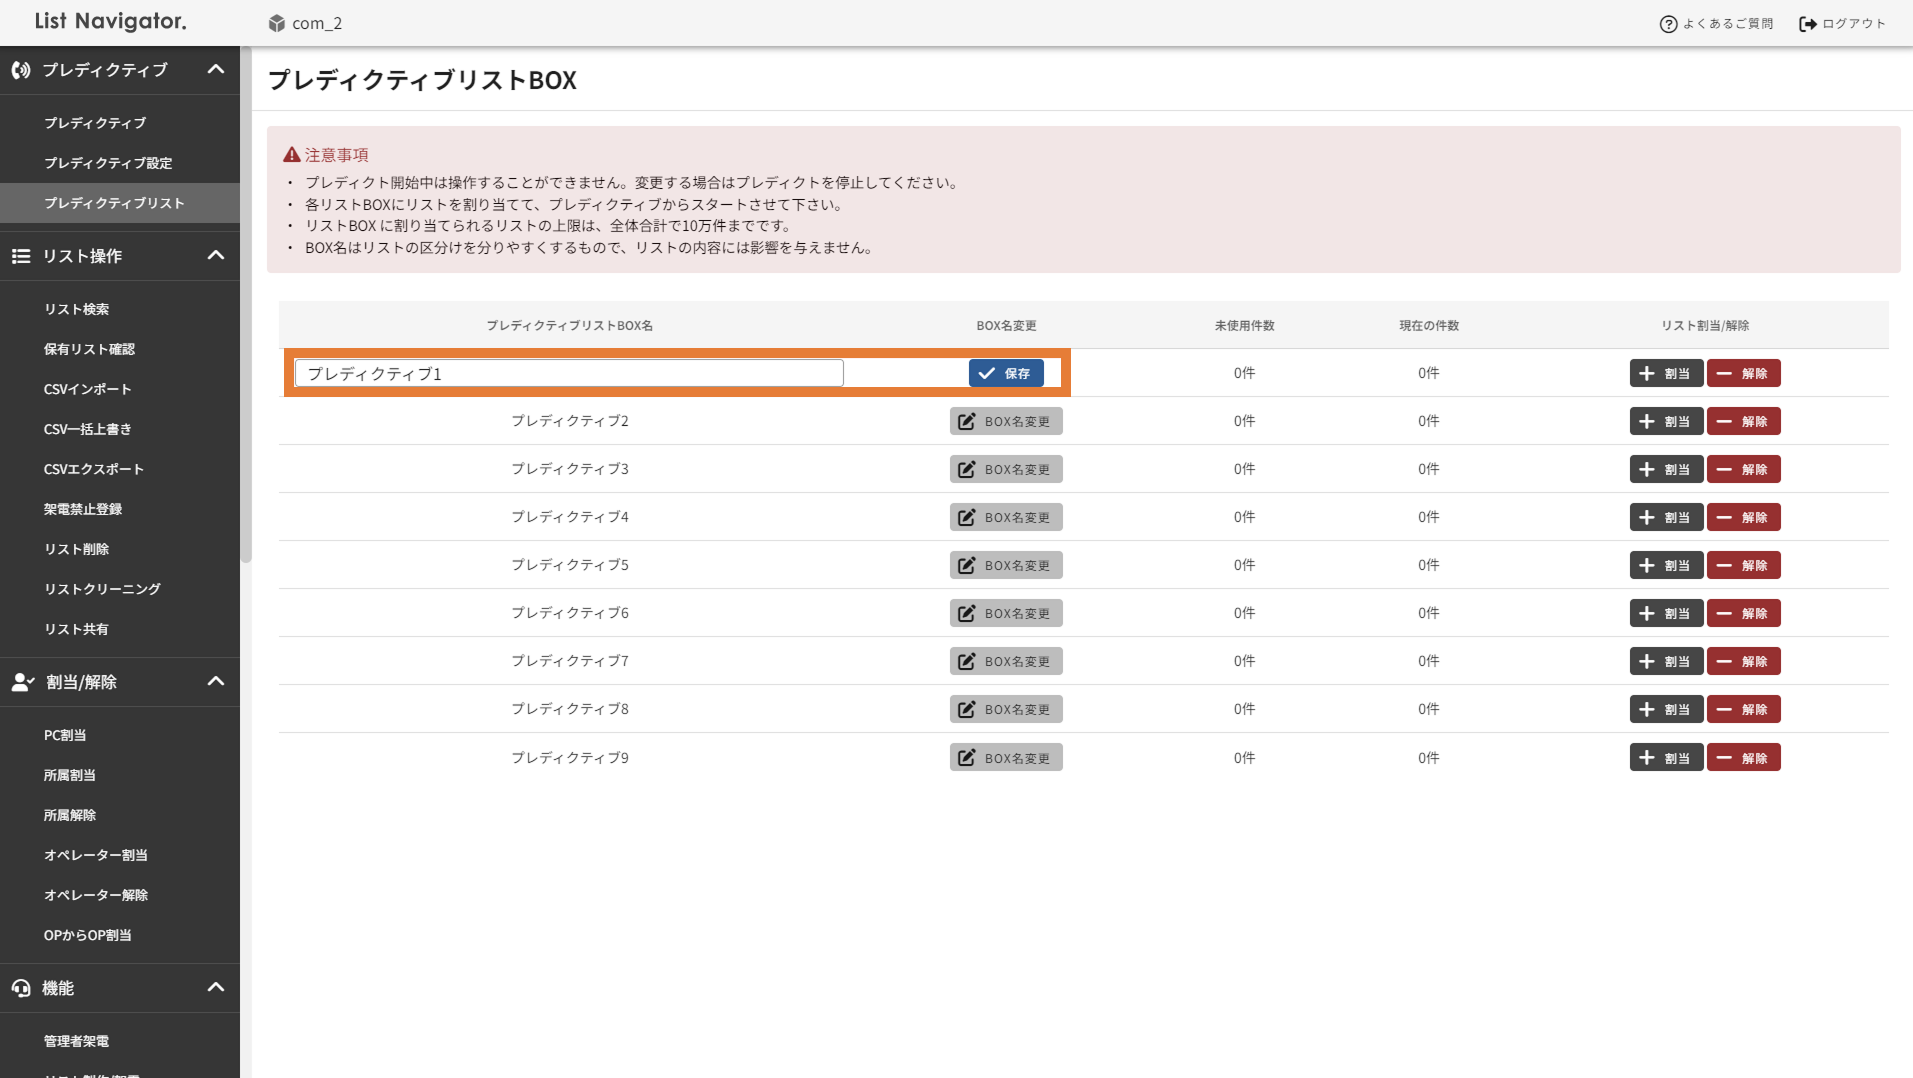Screen dimensions: 1913x1078
Task: Collapse the プレディクティブ sidebar section
Action: pos(215,70)
